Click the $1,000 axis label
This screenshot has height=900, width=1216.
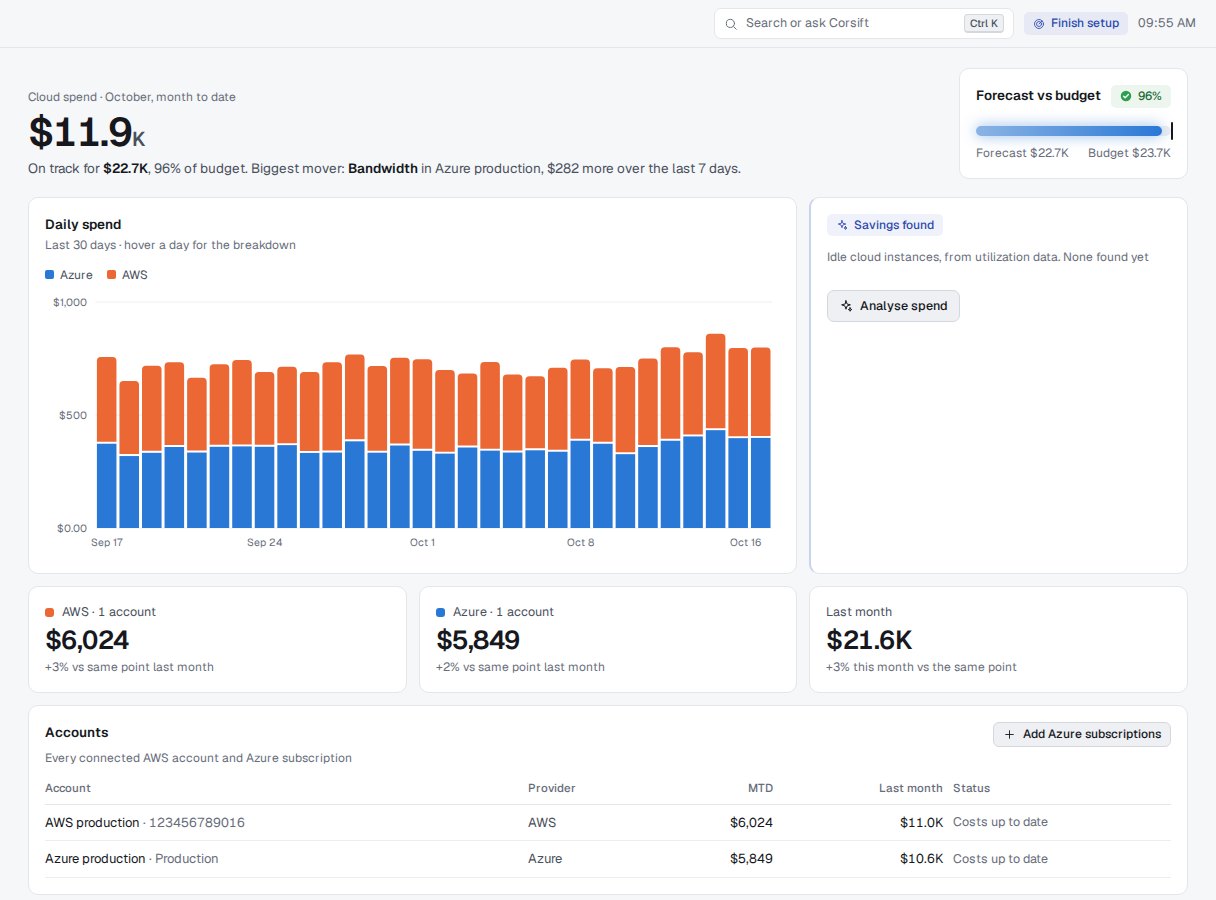pos(69,302)
